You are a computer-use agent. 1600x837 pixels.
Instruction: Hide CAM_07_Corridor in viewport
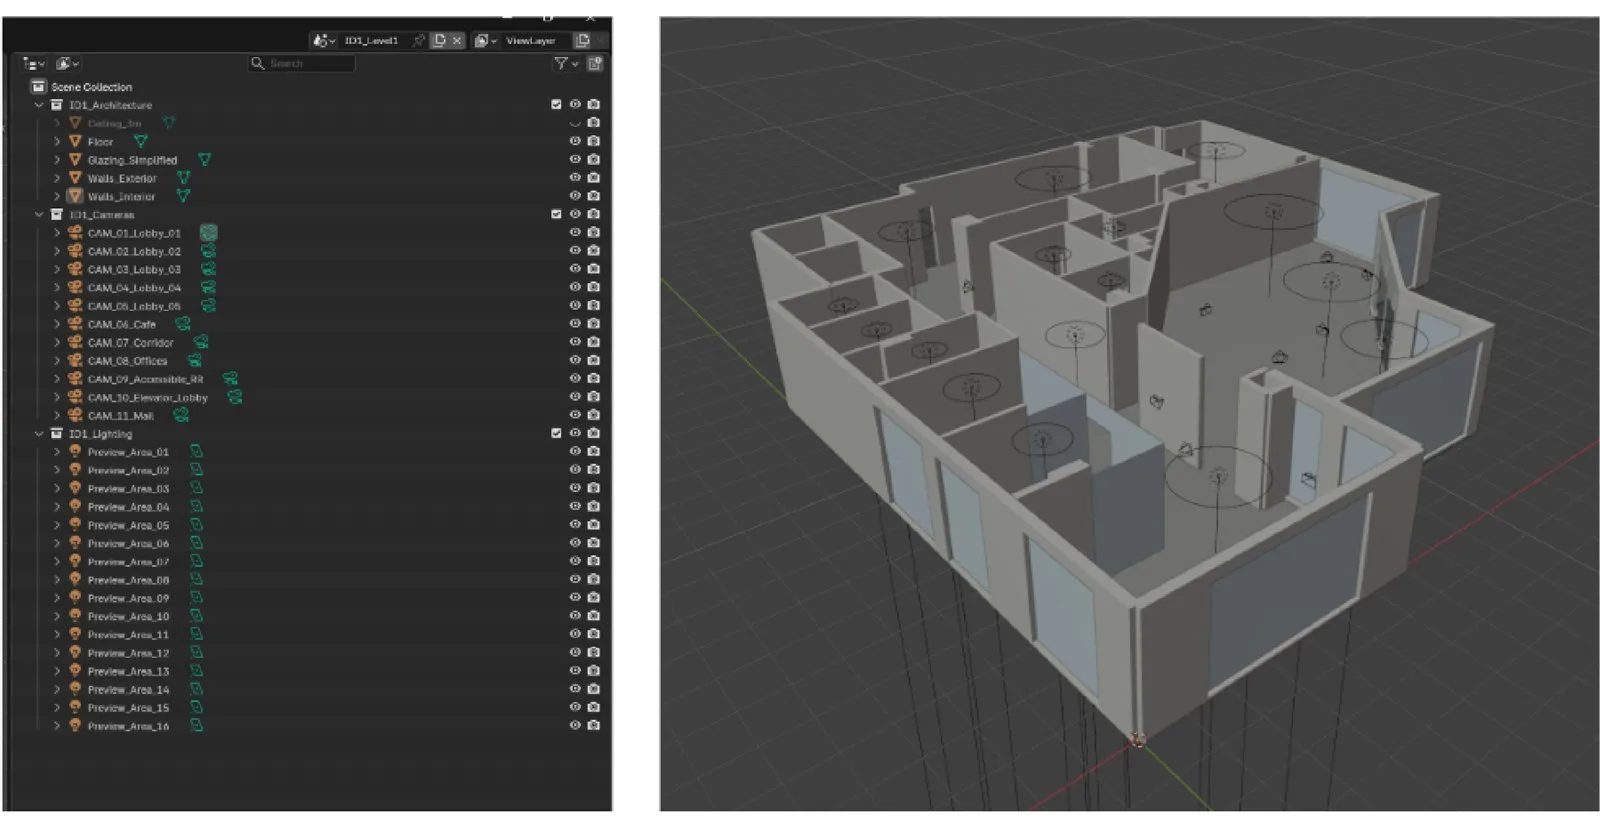[x=575, y=342]
